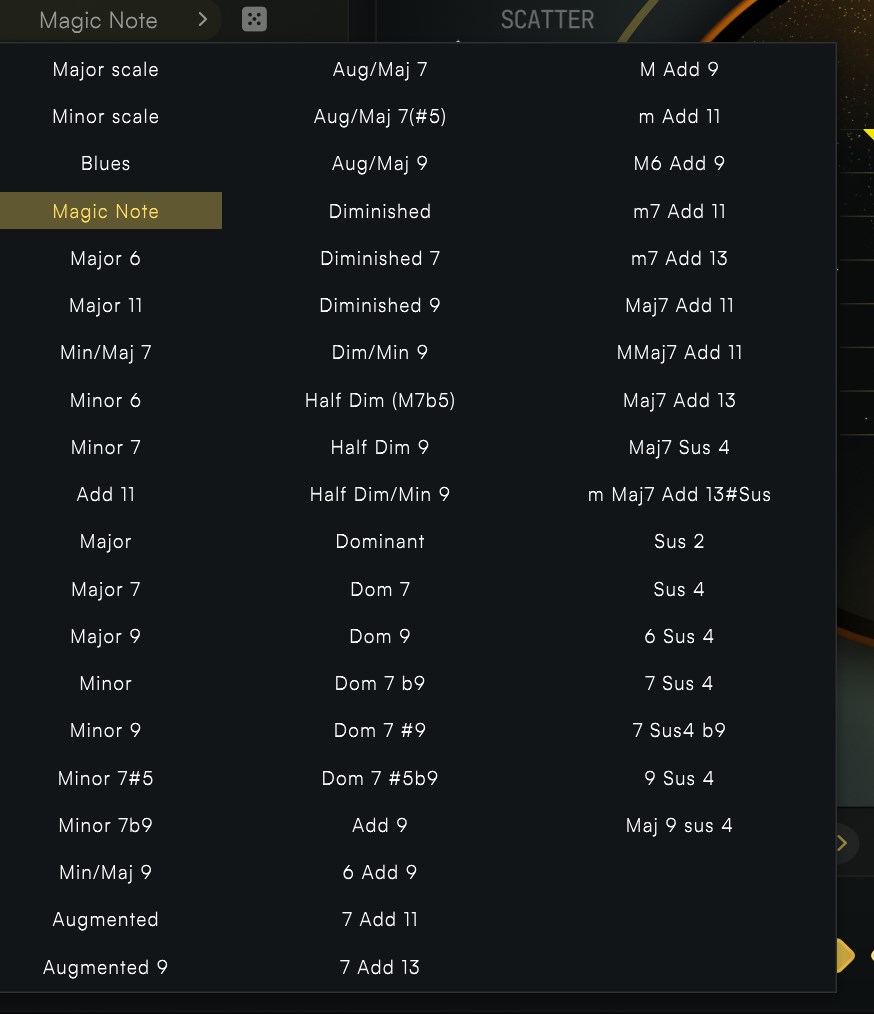Click the SCATTER section label
Screen dimensions: 874x1014
pyautogui.click(x=547, y=19)
